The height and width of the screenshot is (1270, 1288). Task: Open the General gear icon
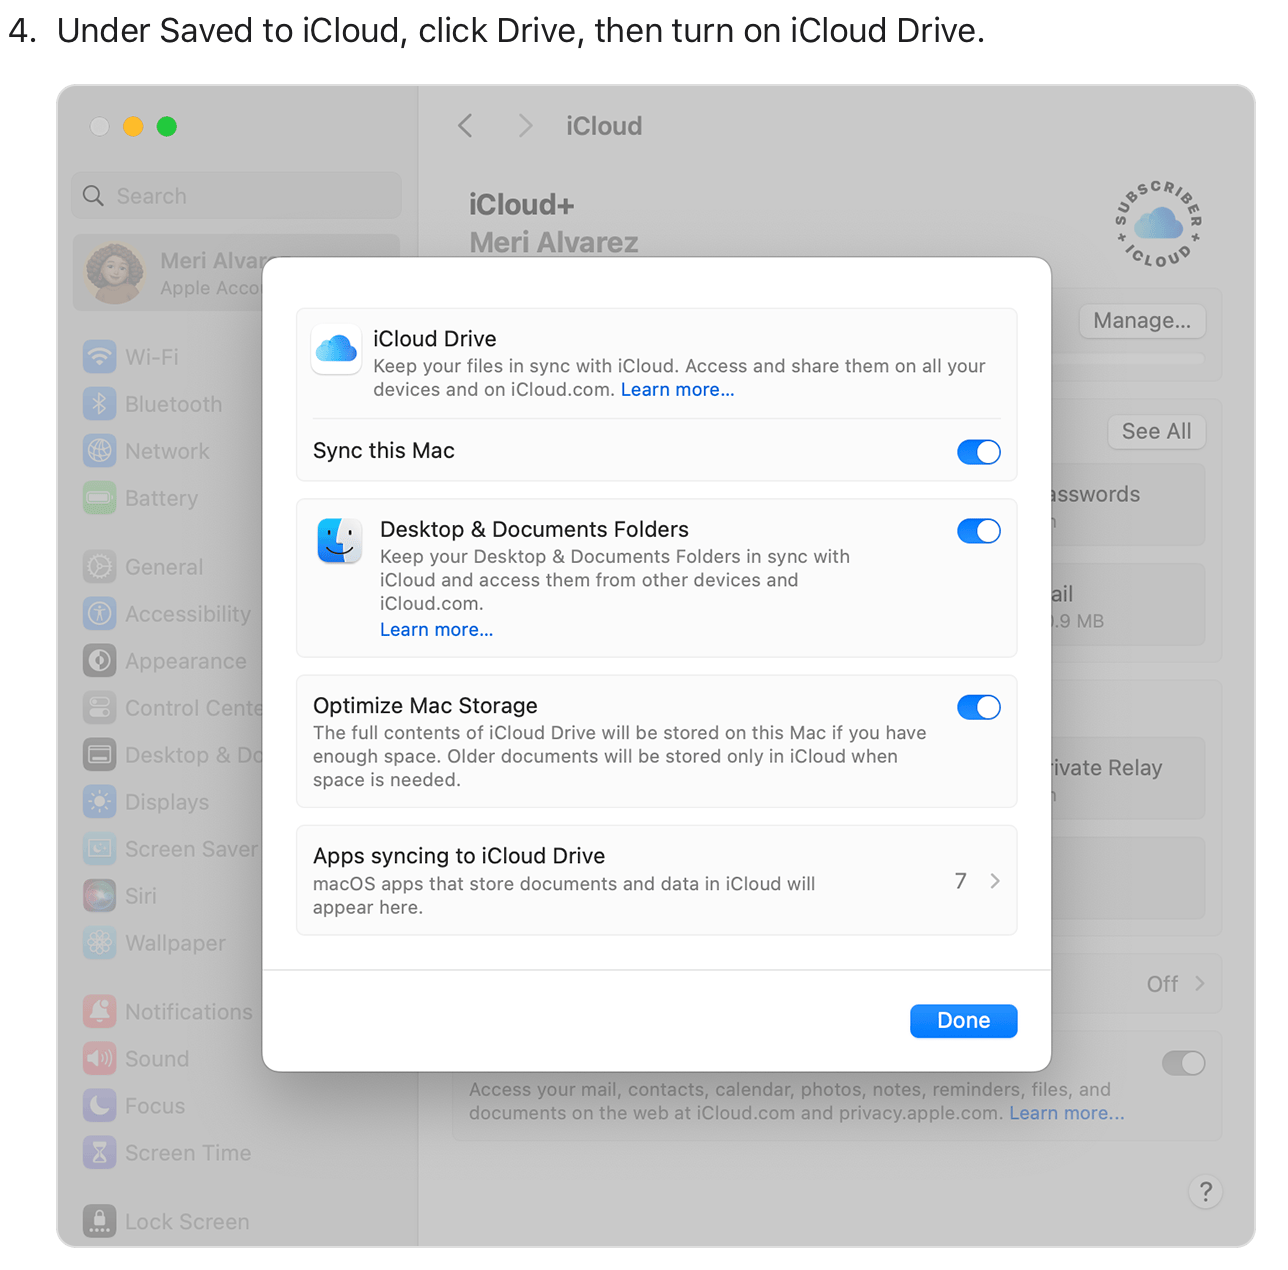pyautogui.click(x=99, y=566)
